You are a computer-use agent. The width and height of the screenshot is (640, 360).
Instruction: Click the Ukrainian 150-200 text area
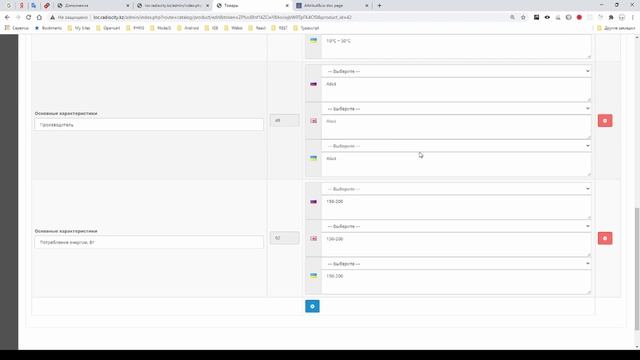tap(456, 282)
